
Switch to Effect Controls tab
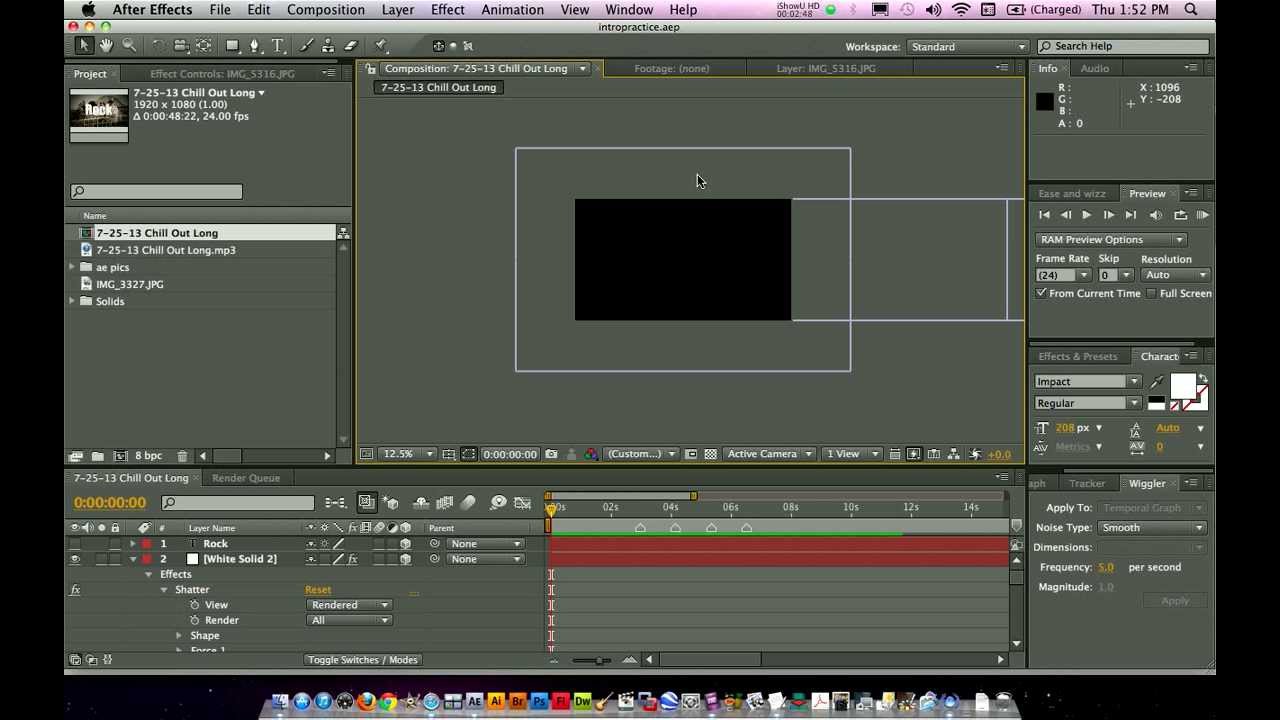pos(222,74)
